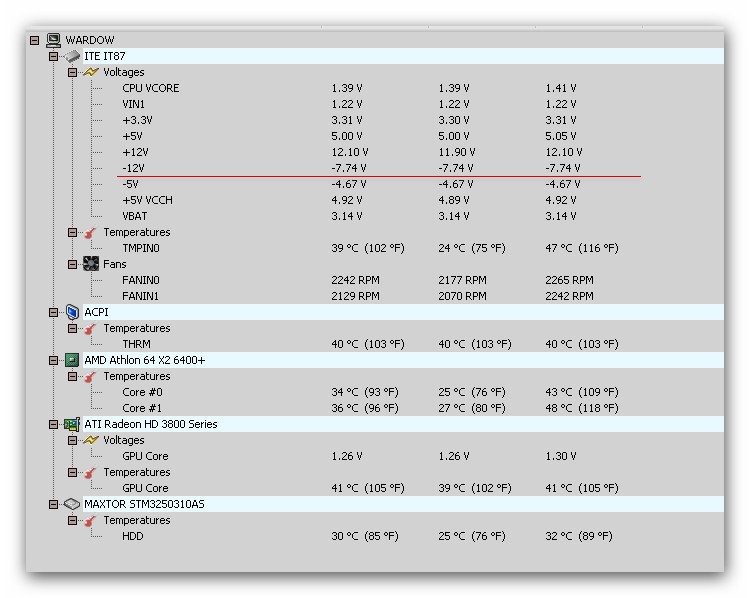The height and width of the screenshot is (598, 750).
Task: Select the WARDOW tree label
Action: pyautogui.click(x=90, y=40)
